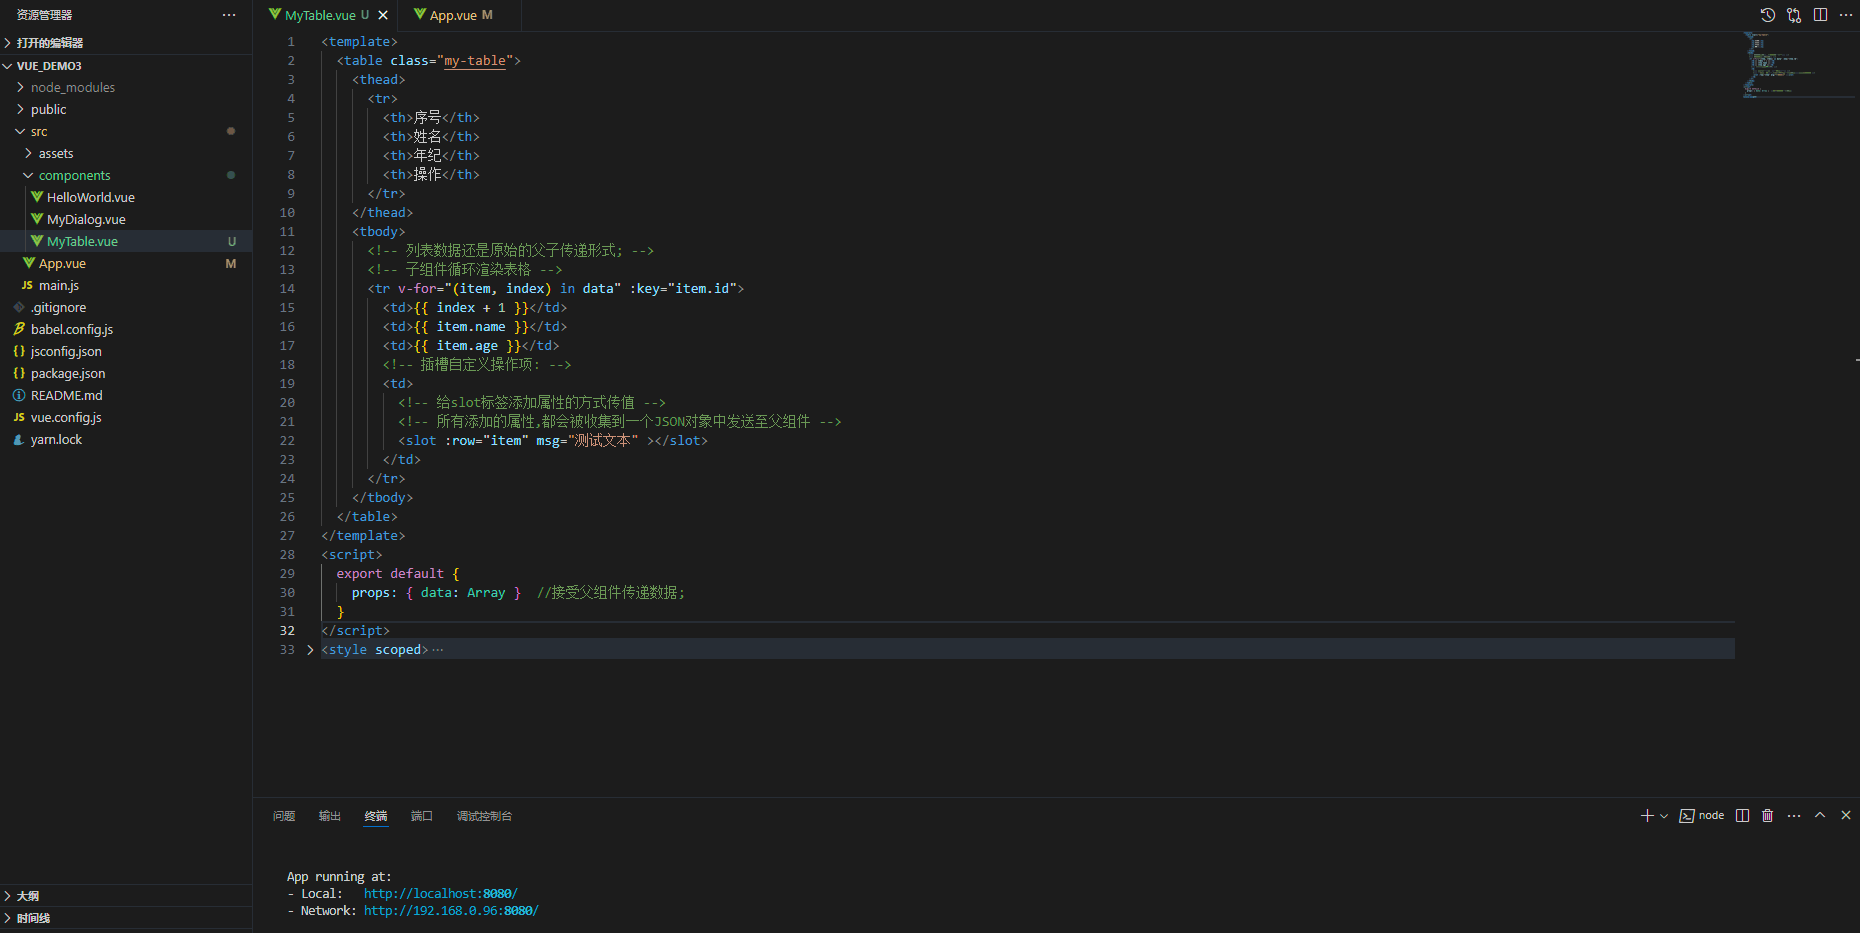Click the Vue icon beside App.vue in the file tree
The height and width of the screenshot is (933, 1860).
[29, 263]
